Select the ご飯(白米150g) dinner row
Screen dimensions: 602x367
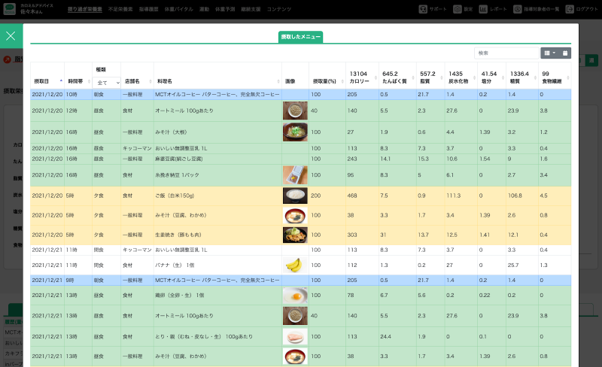pyautogui.click(x=301, y=195)
